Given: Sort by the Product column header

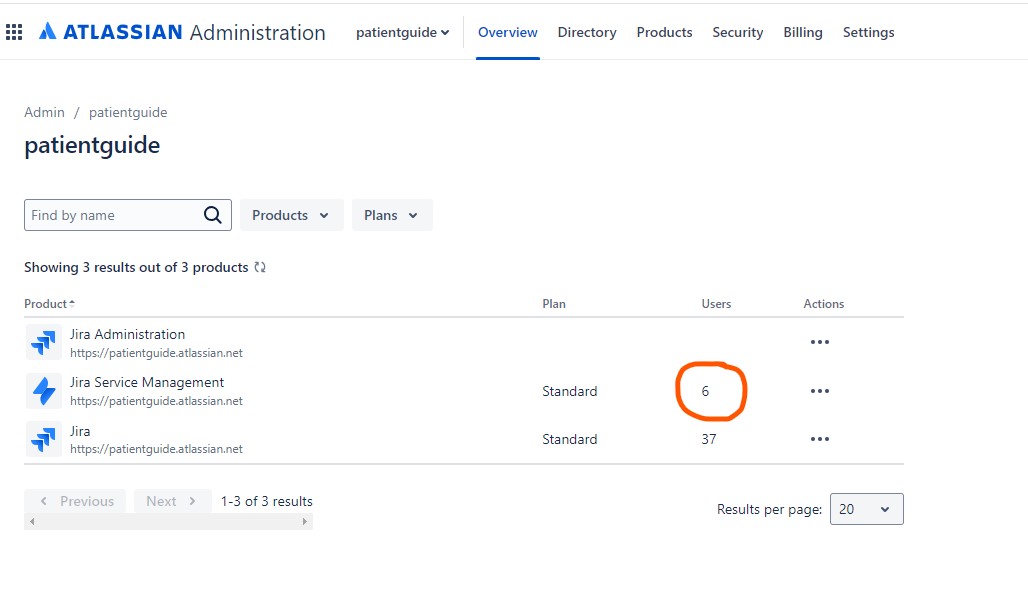Looking at the screenshot, I should tap(50, 304).
